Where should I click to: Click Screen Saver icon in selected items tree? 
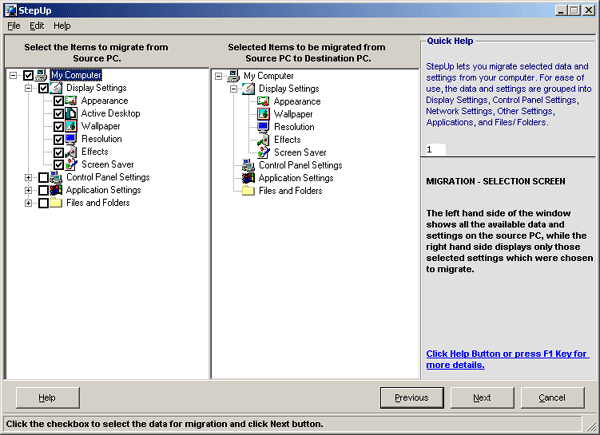coord(263,153)
